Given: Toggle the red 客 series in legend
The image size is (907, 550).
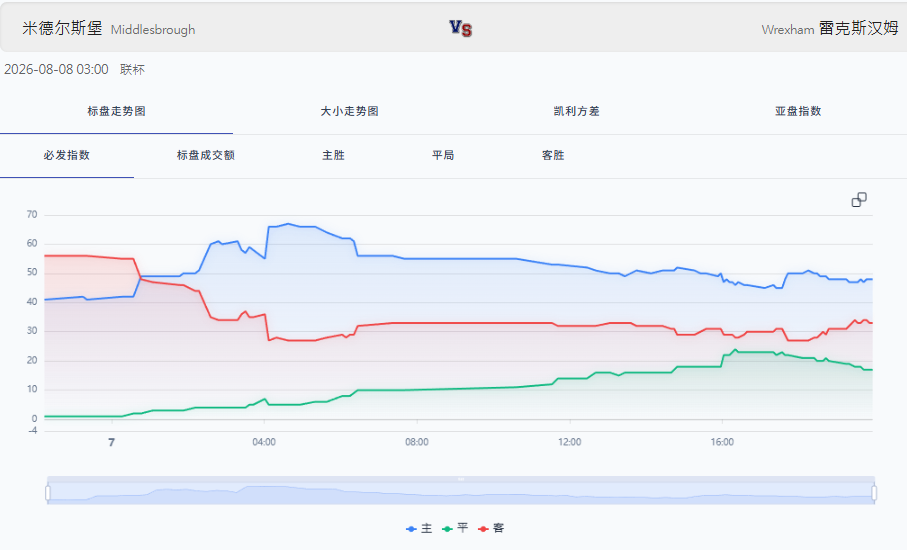Looking at the screenshot, I should click(x=491, y=529).
